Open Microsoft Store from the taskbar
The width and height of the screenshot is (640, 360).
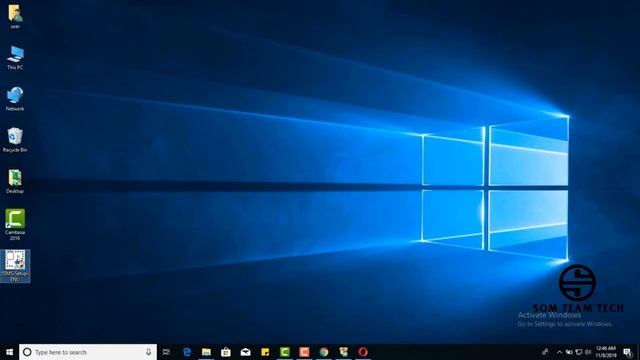point(226,352)
